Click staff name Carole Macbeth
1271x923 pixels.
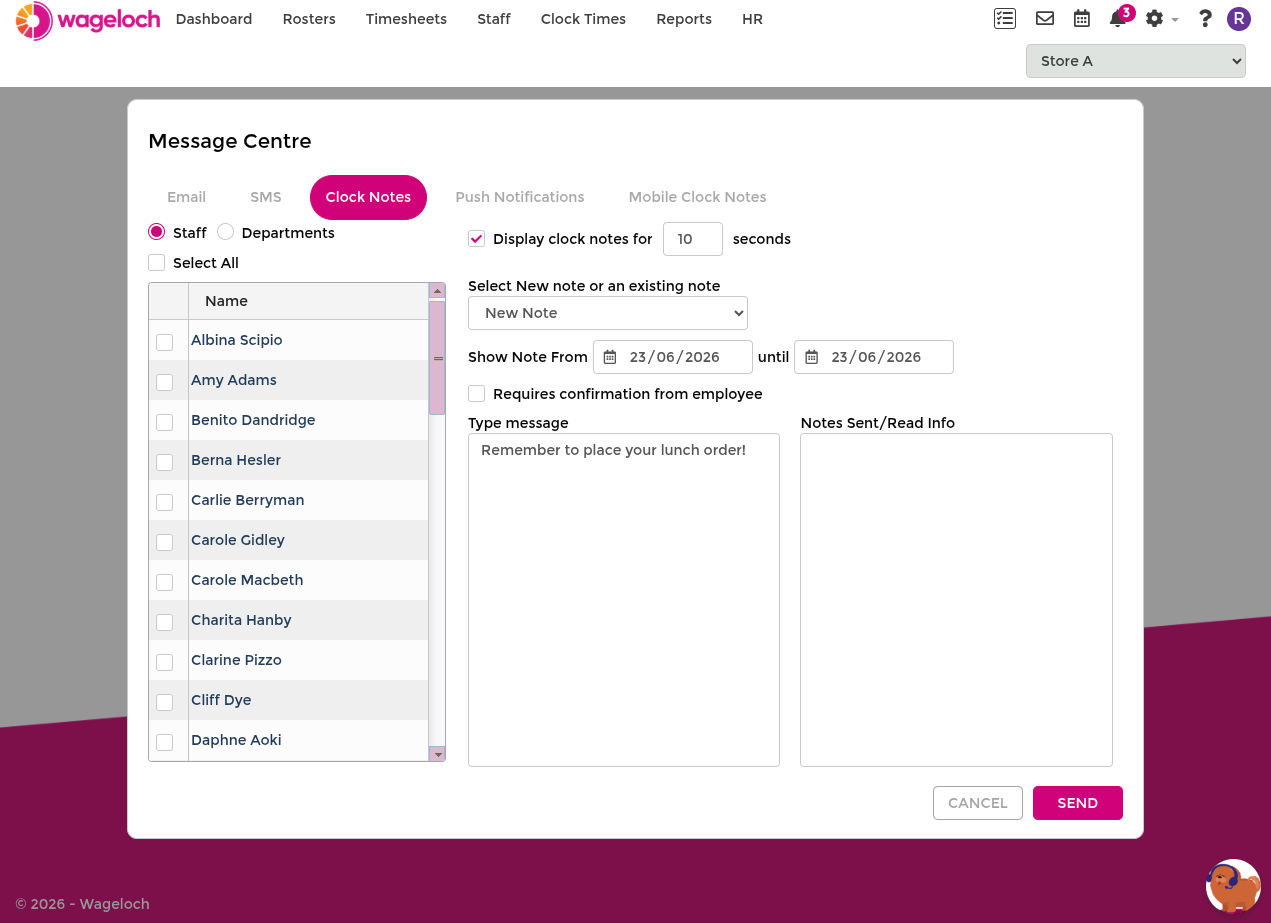[x=247, y=580]
